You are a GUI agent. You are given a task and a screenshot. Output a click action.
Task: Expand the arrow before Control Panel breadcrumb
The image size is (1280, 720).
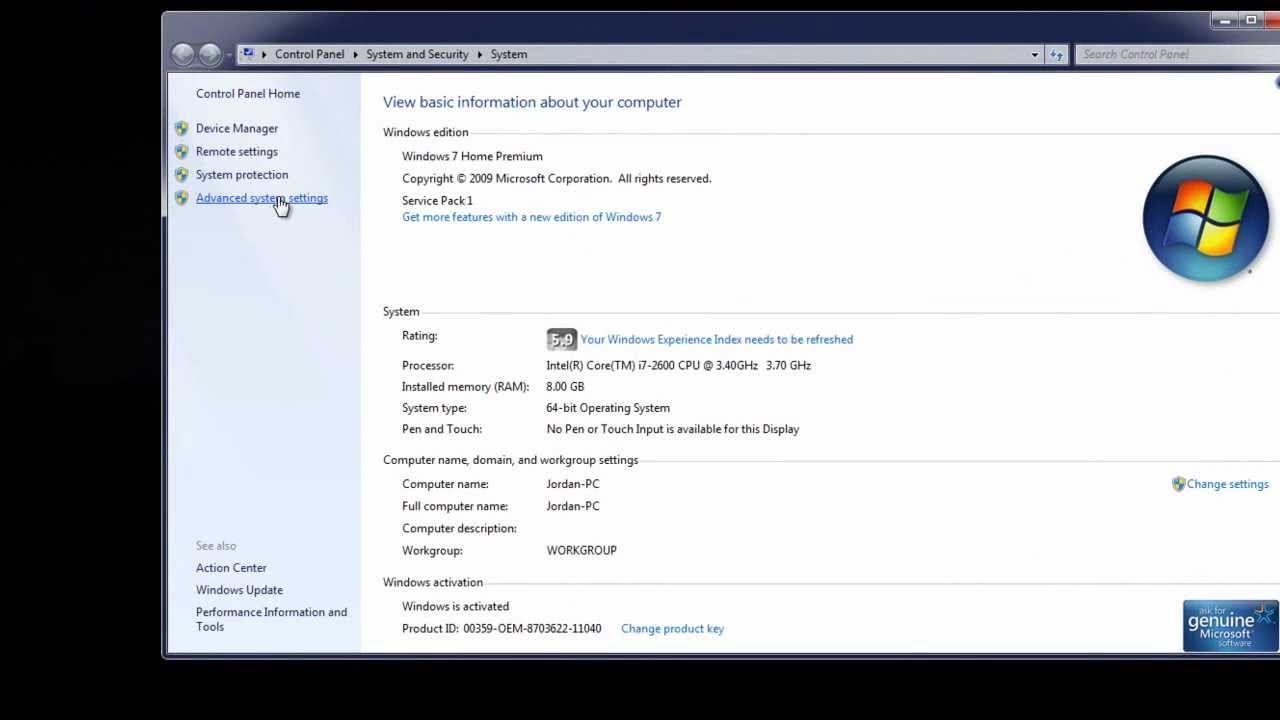(264, 54)
